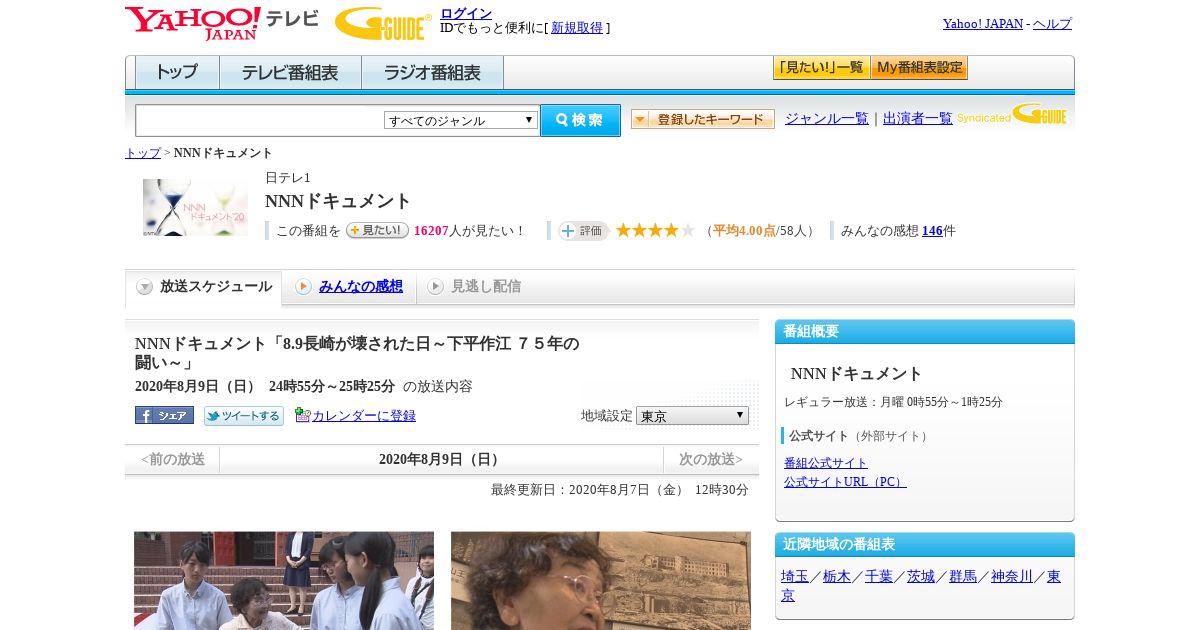1200x630 pixels.
Task: Click the 見たい! button
Action: (x=377, y=230)
